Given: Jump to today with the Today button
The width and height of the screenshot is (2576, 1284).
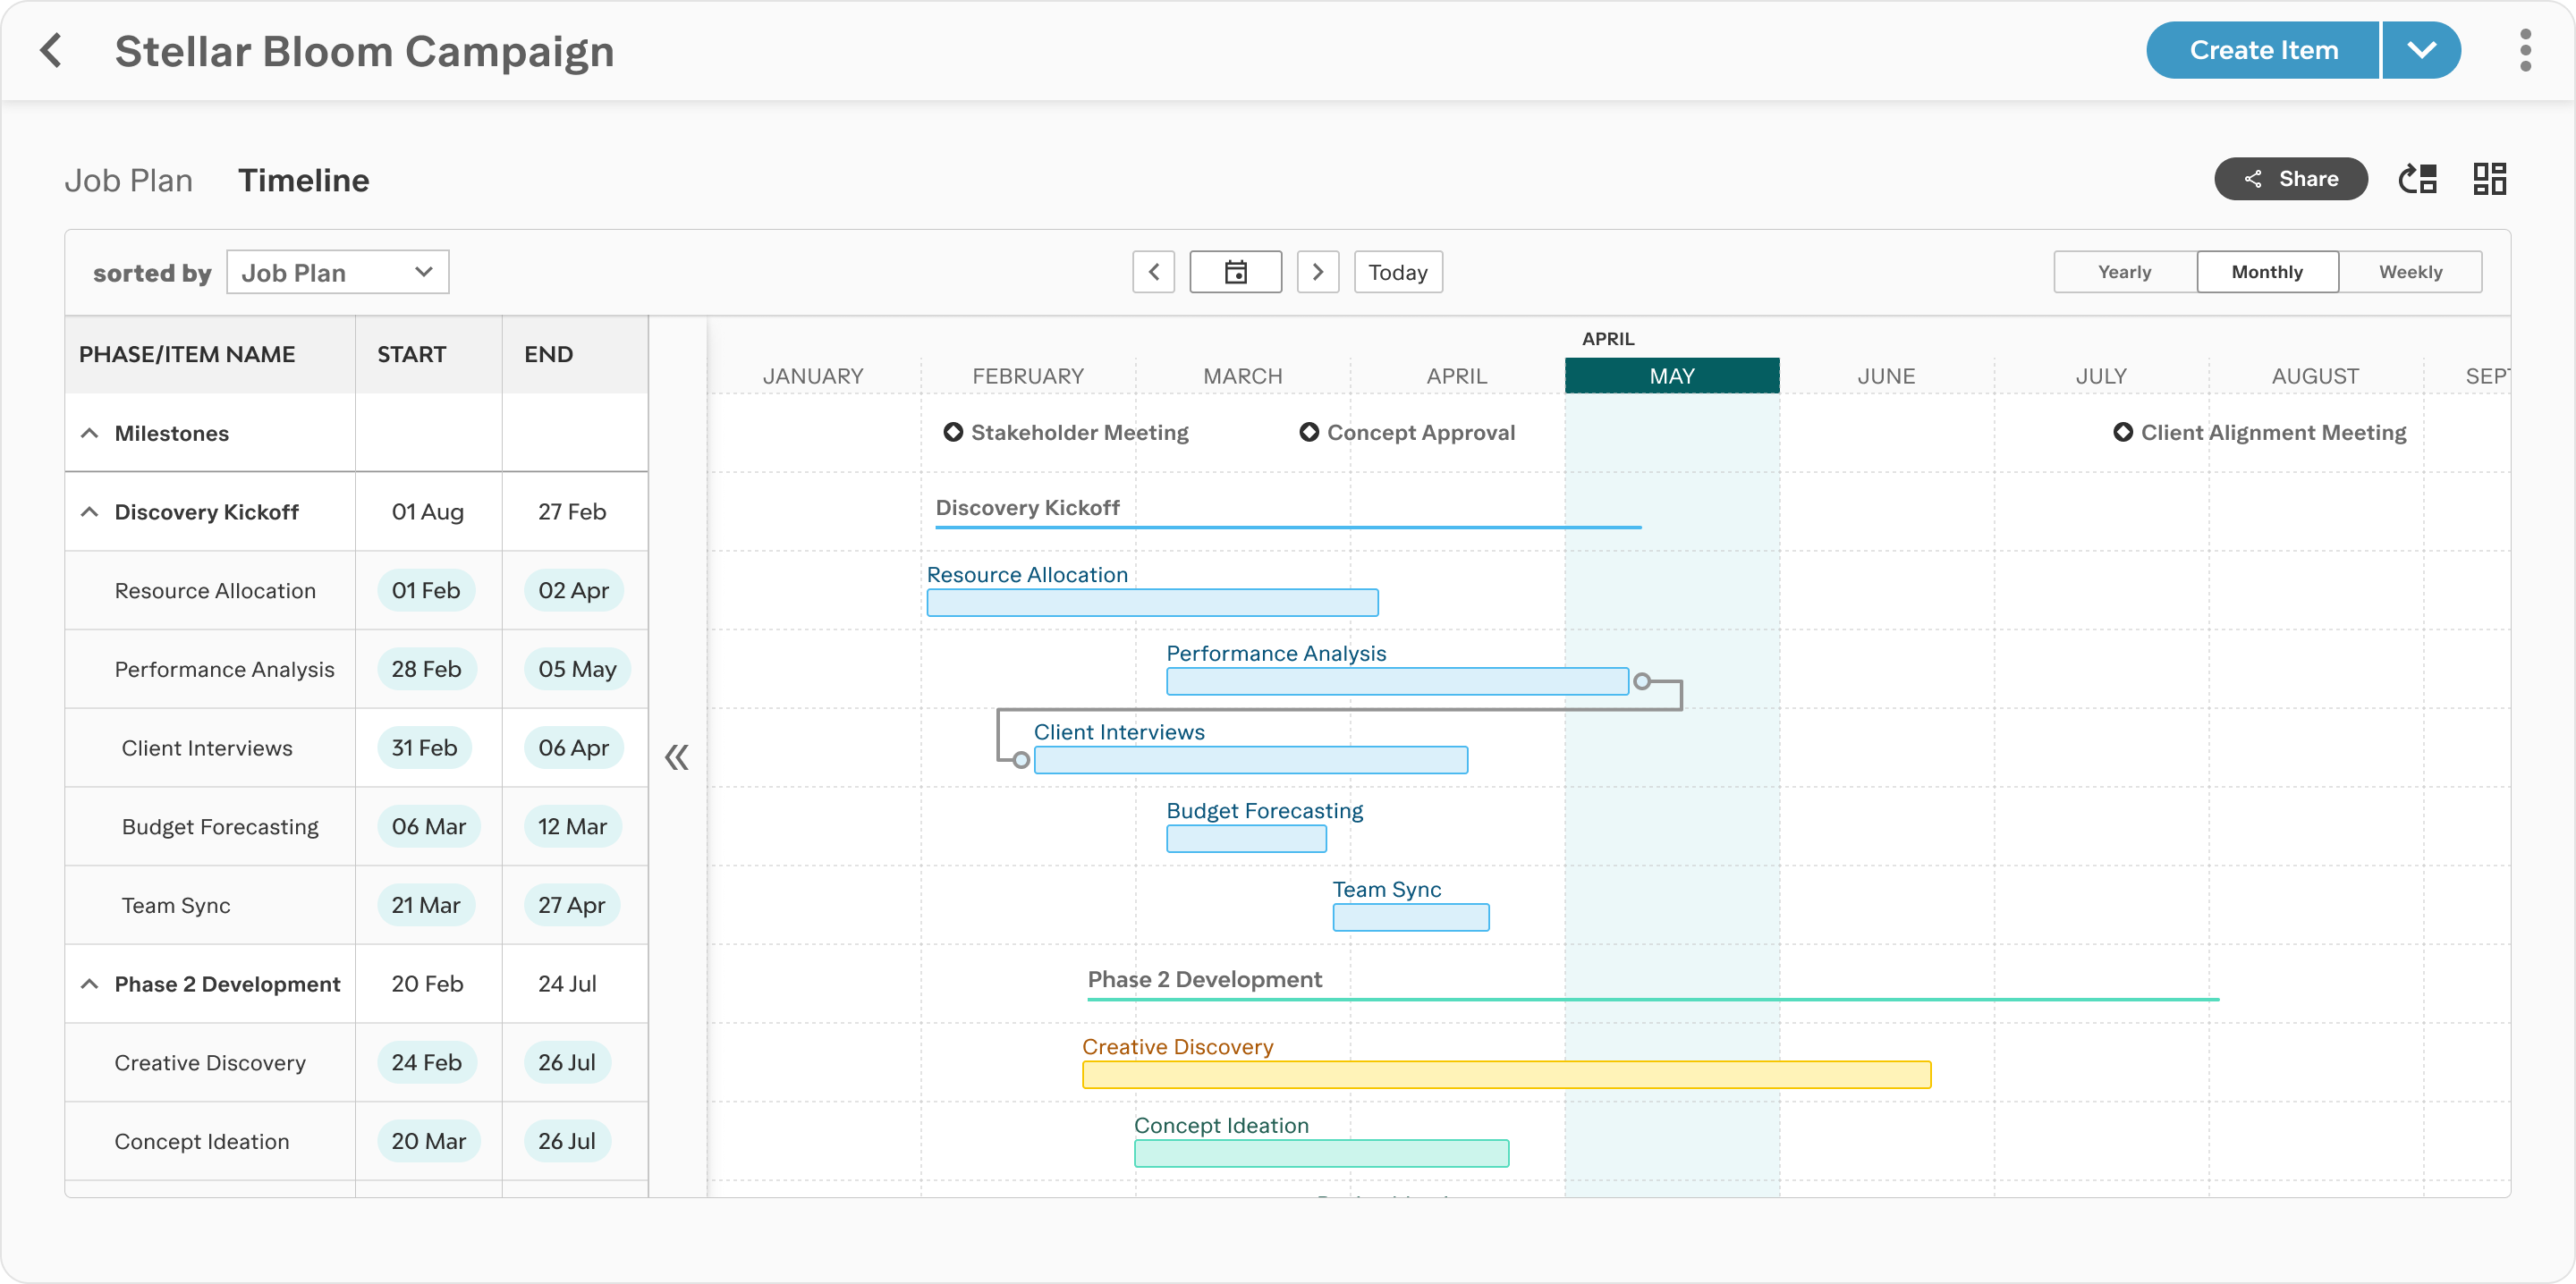Looking at the screenshot, I should pyautogui.click(x=1397, y=271).
